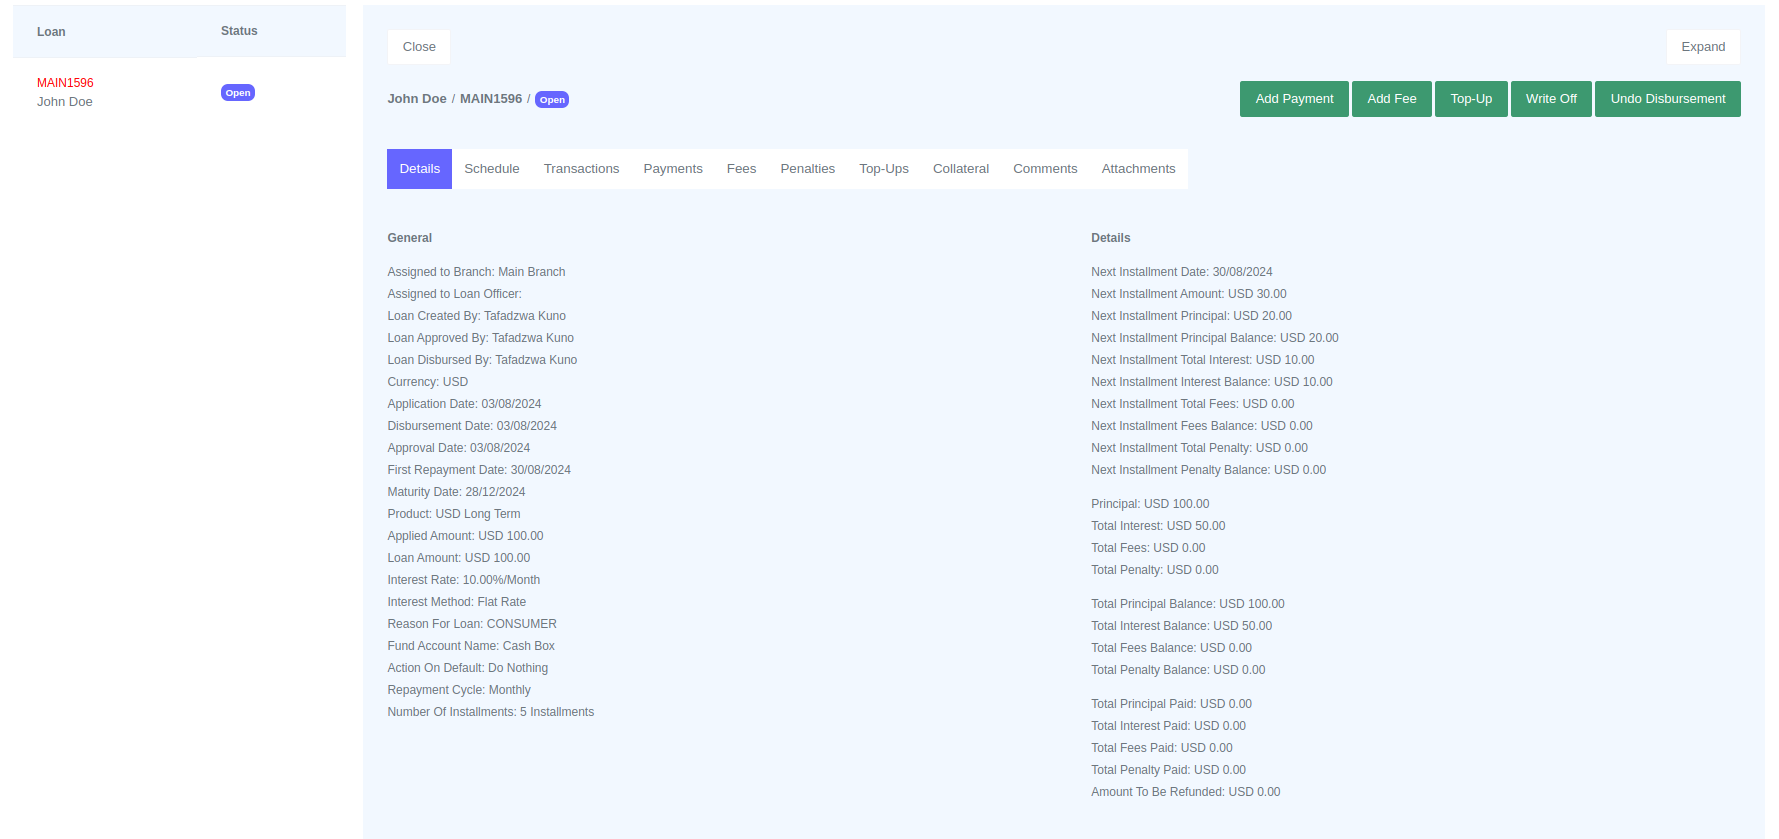This screenshot has width=1779, height=839.
Task: Click the Expand button
Action: pos(1702,47)
